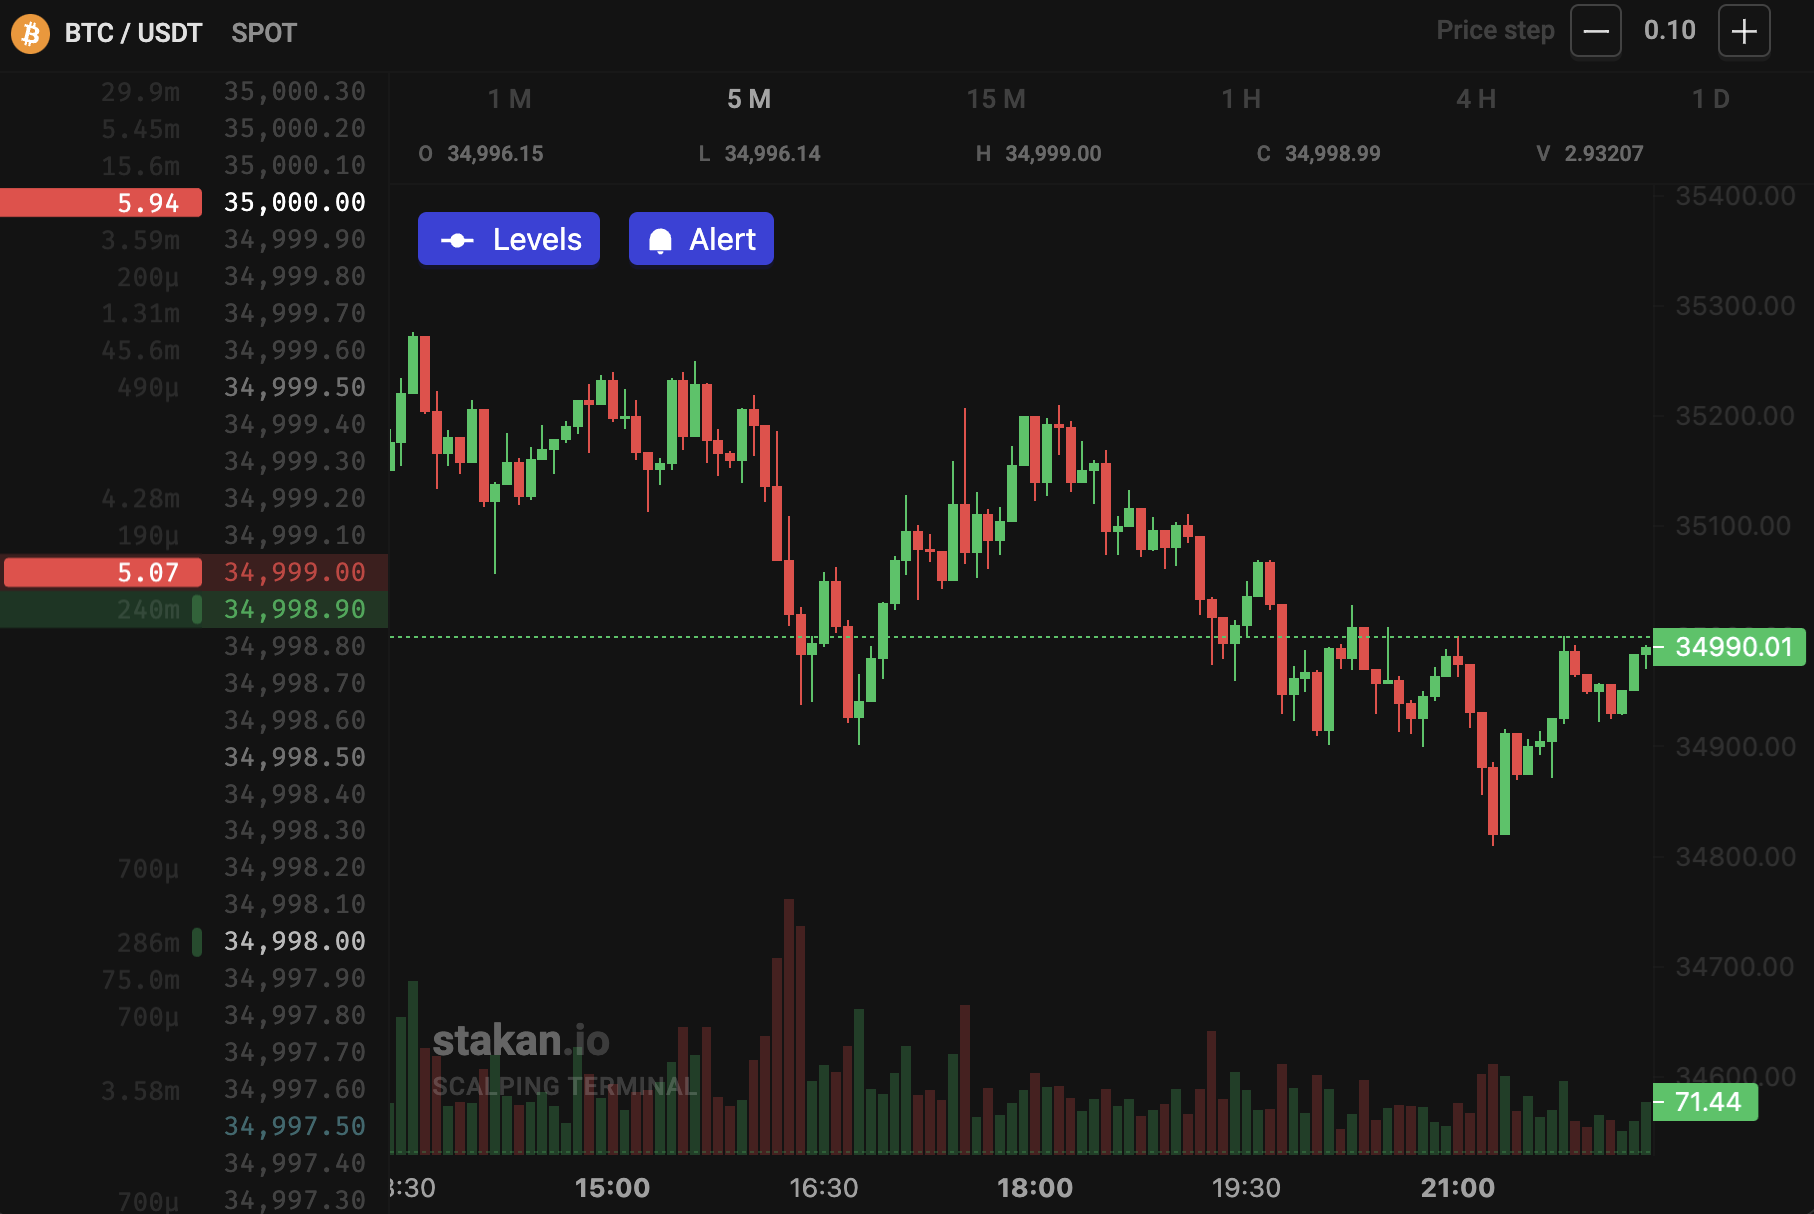Screen dimensions: 1814x1214
Task: Click the SPOT market label
Action: [x=263, y=32]
